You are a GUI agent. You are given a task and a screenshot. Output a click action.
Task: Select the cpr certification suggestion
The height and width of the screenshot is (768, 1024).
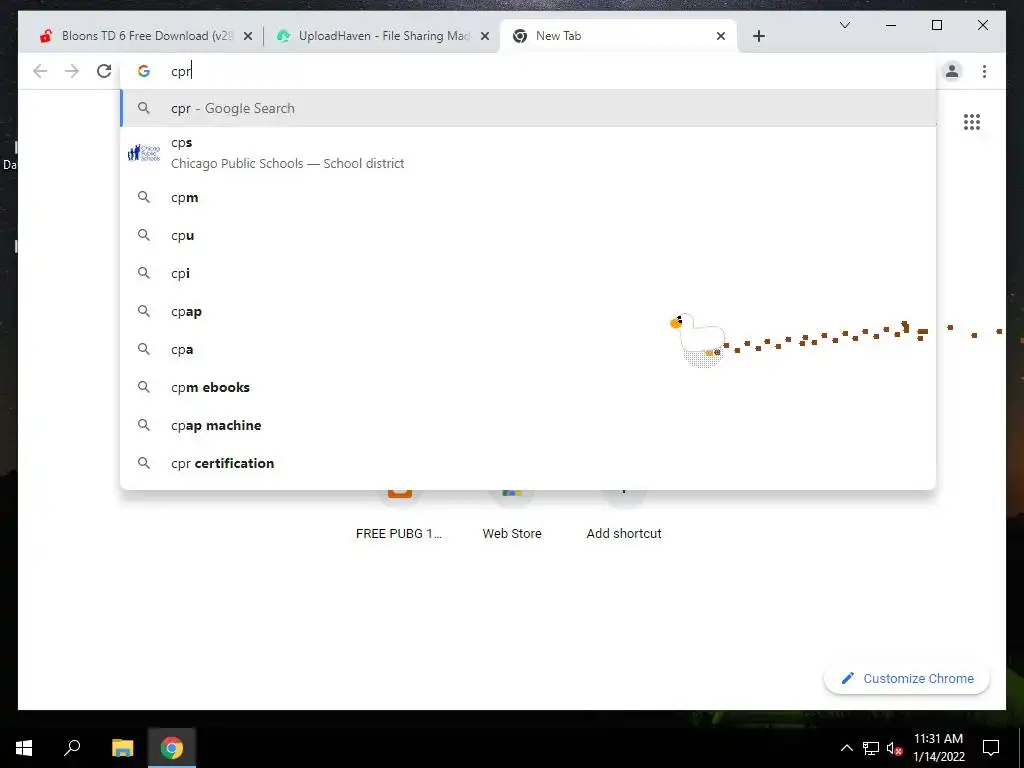point(528,463)
